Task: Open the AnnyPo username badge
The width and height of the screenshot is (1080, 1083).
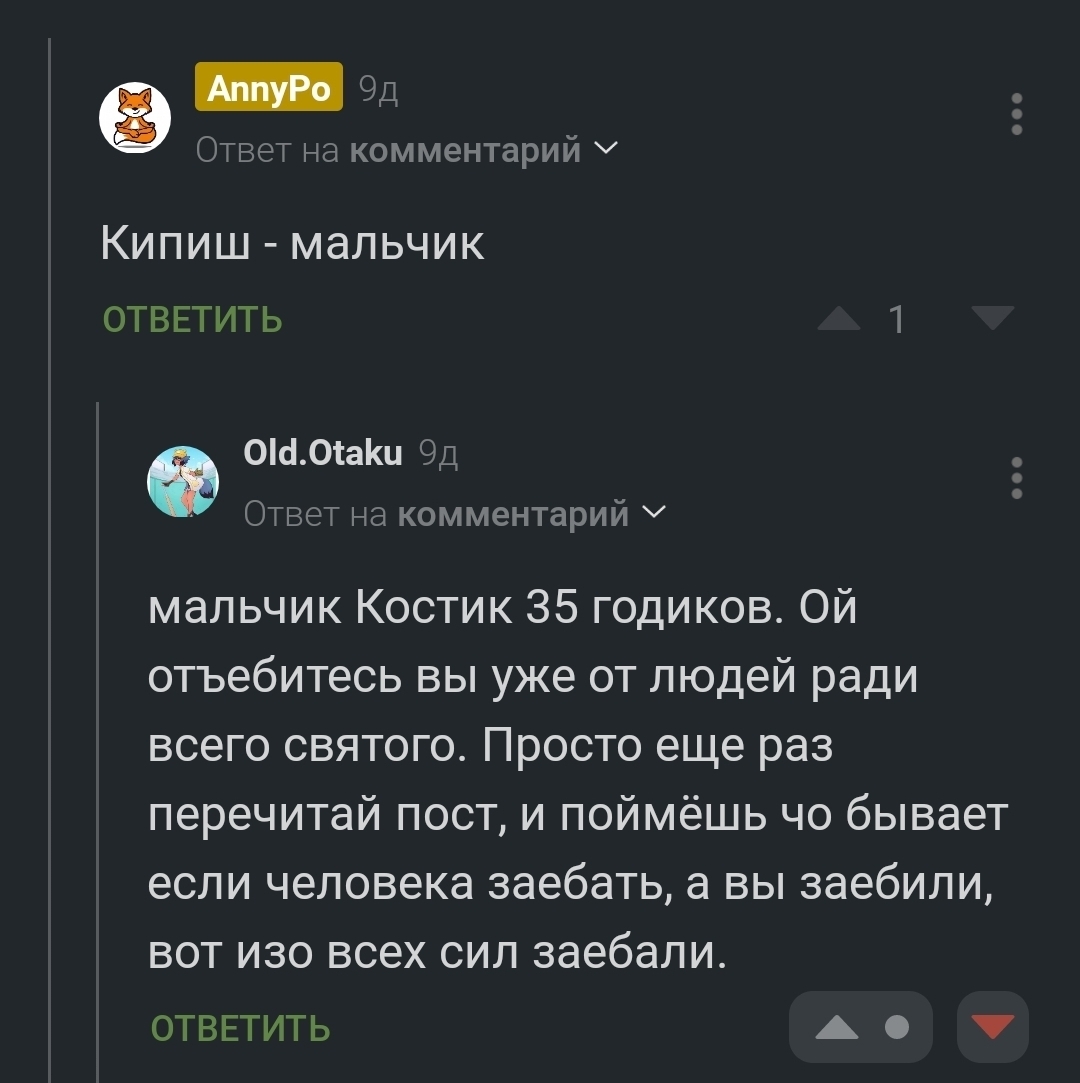Action: (x=269, y=89)
